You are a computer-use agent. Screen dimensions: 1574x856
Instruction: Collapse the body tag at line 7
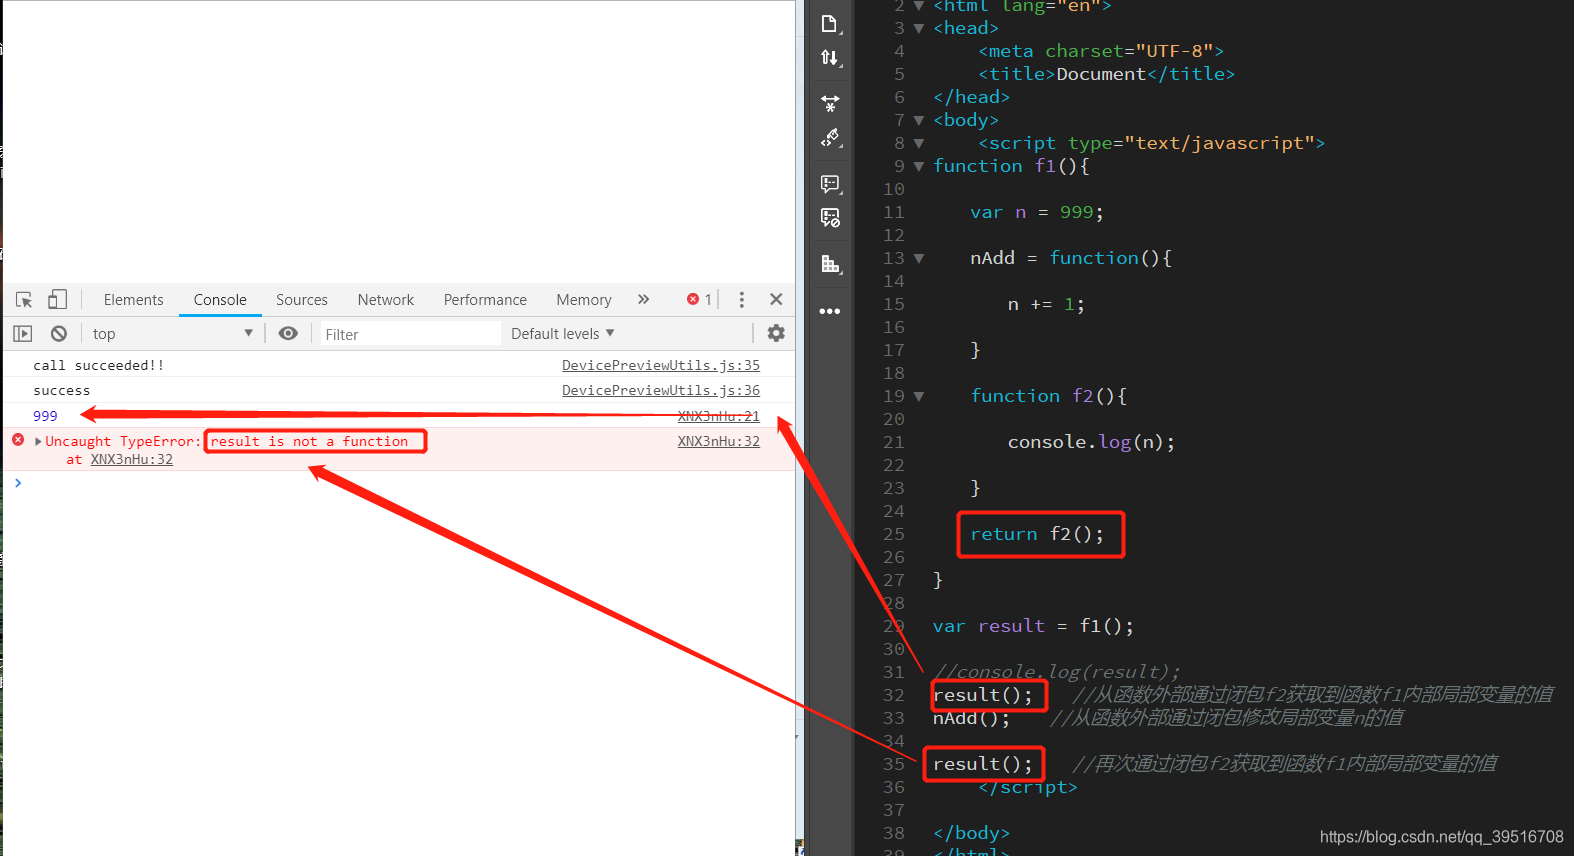[x=919, y=120]
